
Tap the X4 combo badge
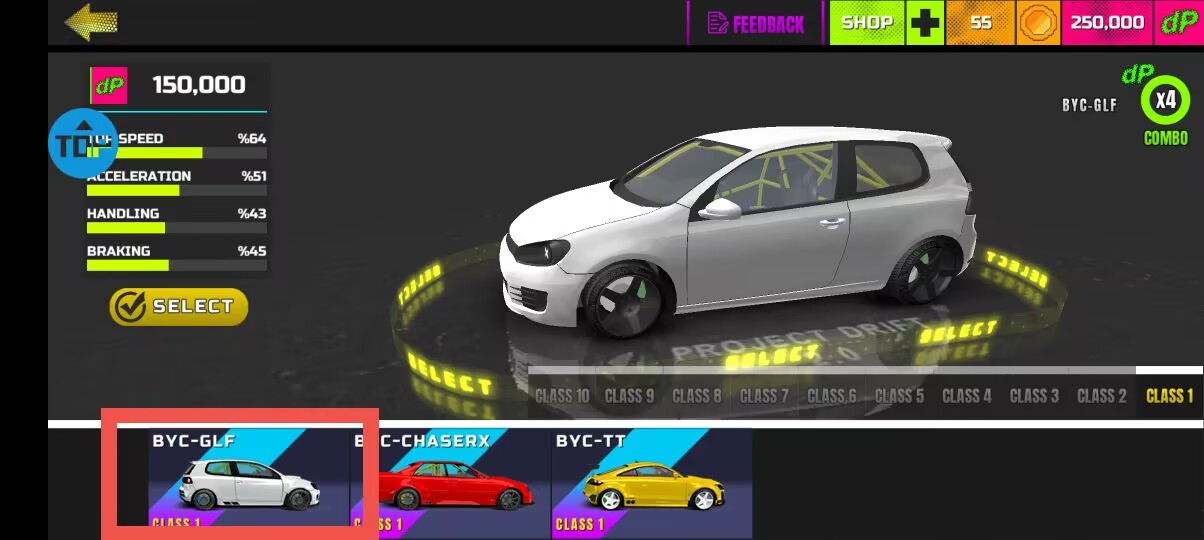(x=1165, y=100)
